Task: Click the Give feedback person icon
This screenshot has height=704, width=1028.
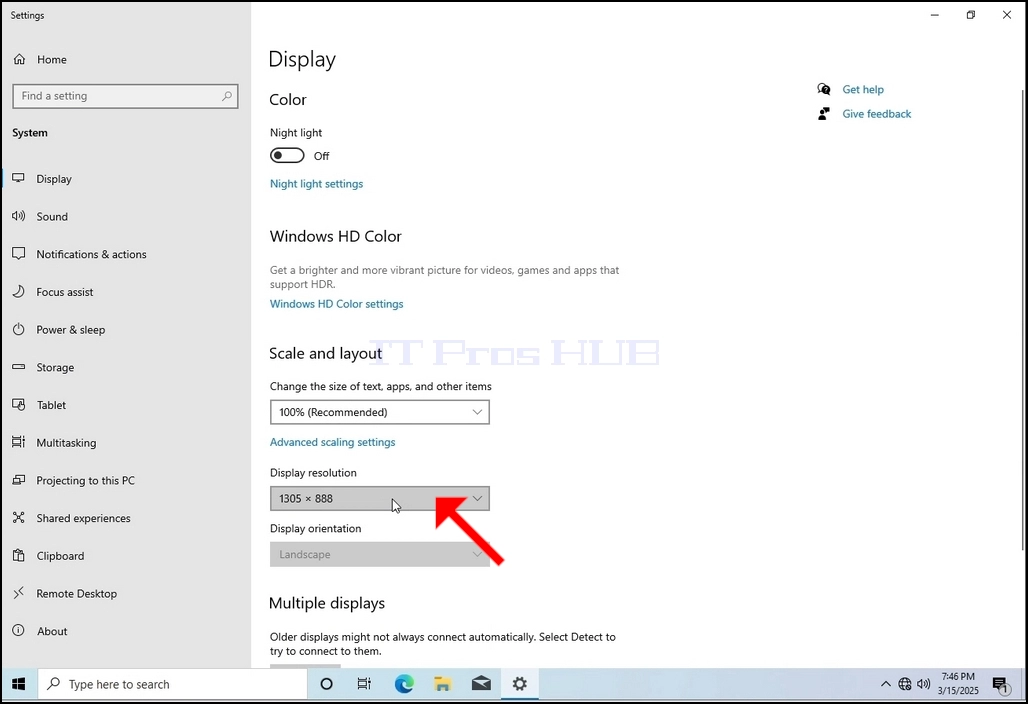Action: pos(823,113)
